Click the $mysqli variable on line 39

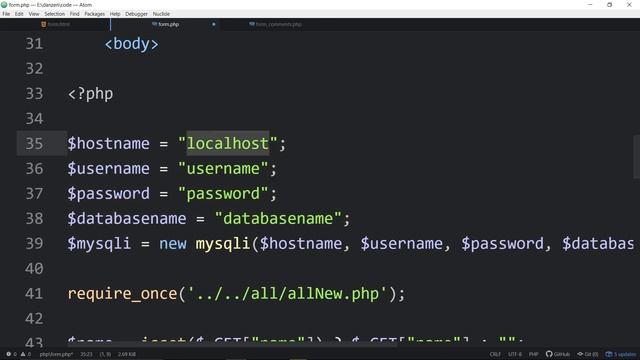click(x=99, y=244)
